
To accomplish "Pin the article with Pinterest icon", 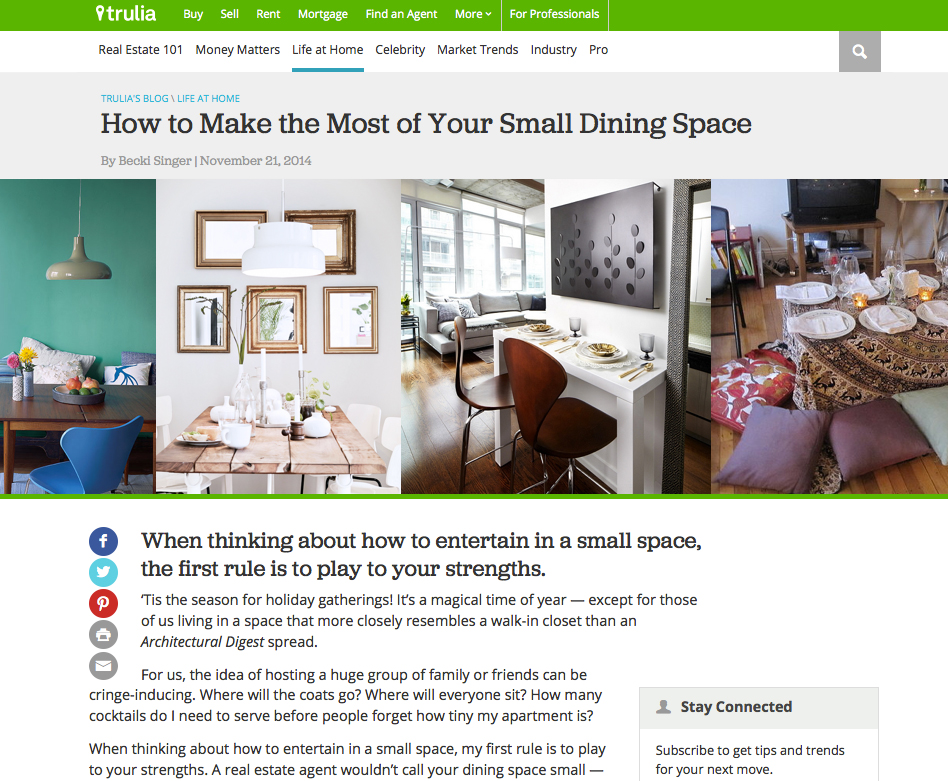I will coord(103,603).
